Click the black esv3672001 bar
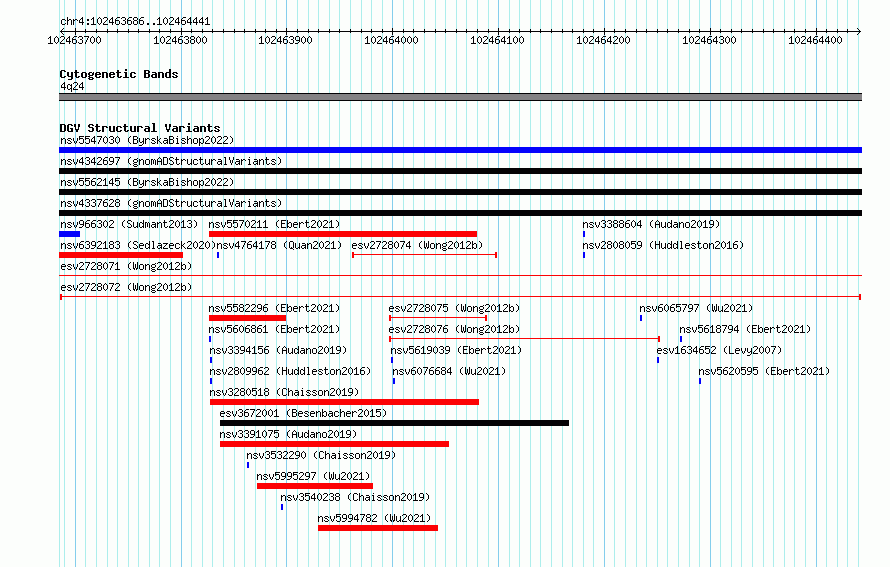The height and width of the screenshot is (567, 890). pyautogui.click(x=394, y=423)
